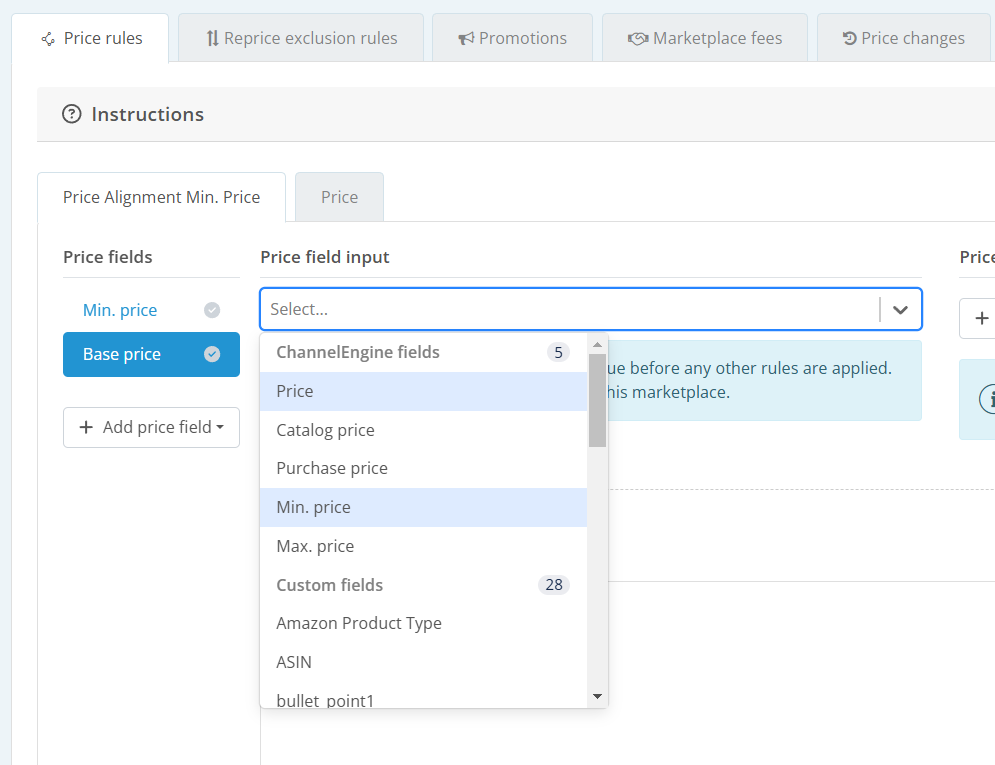Select the Base price field button
Image resolution: width=995 pixels, height=765 pixels.
point(122,354)
